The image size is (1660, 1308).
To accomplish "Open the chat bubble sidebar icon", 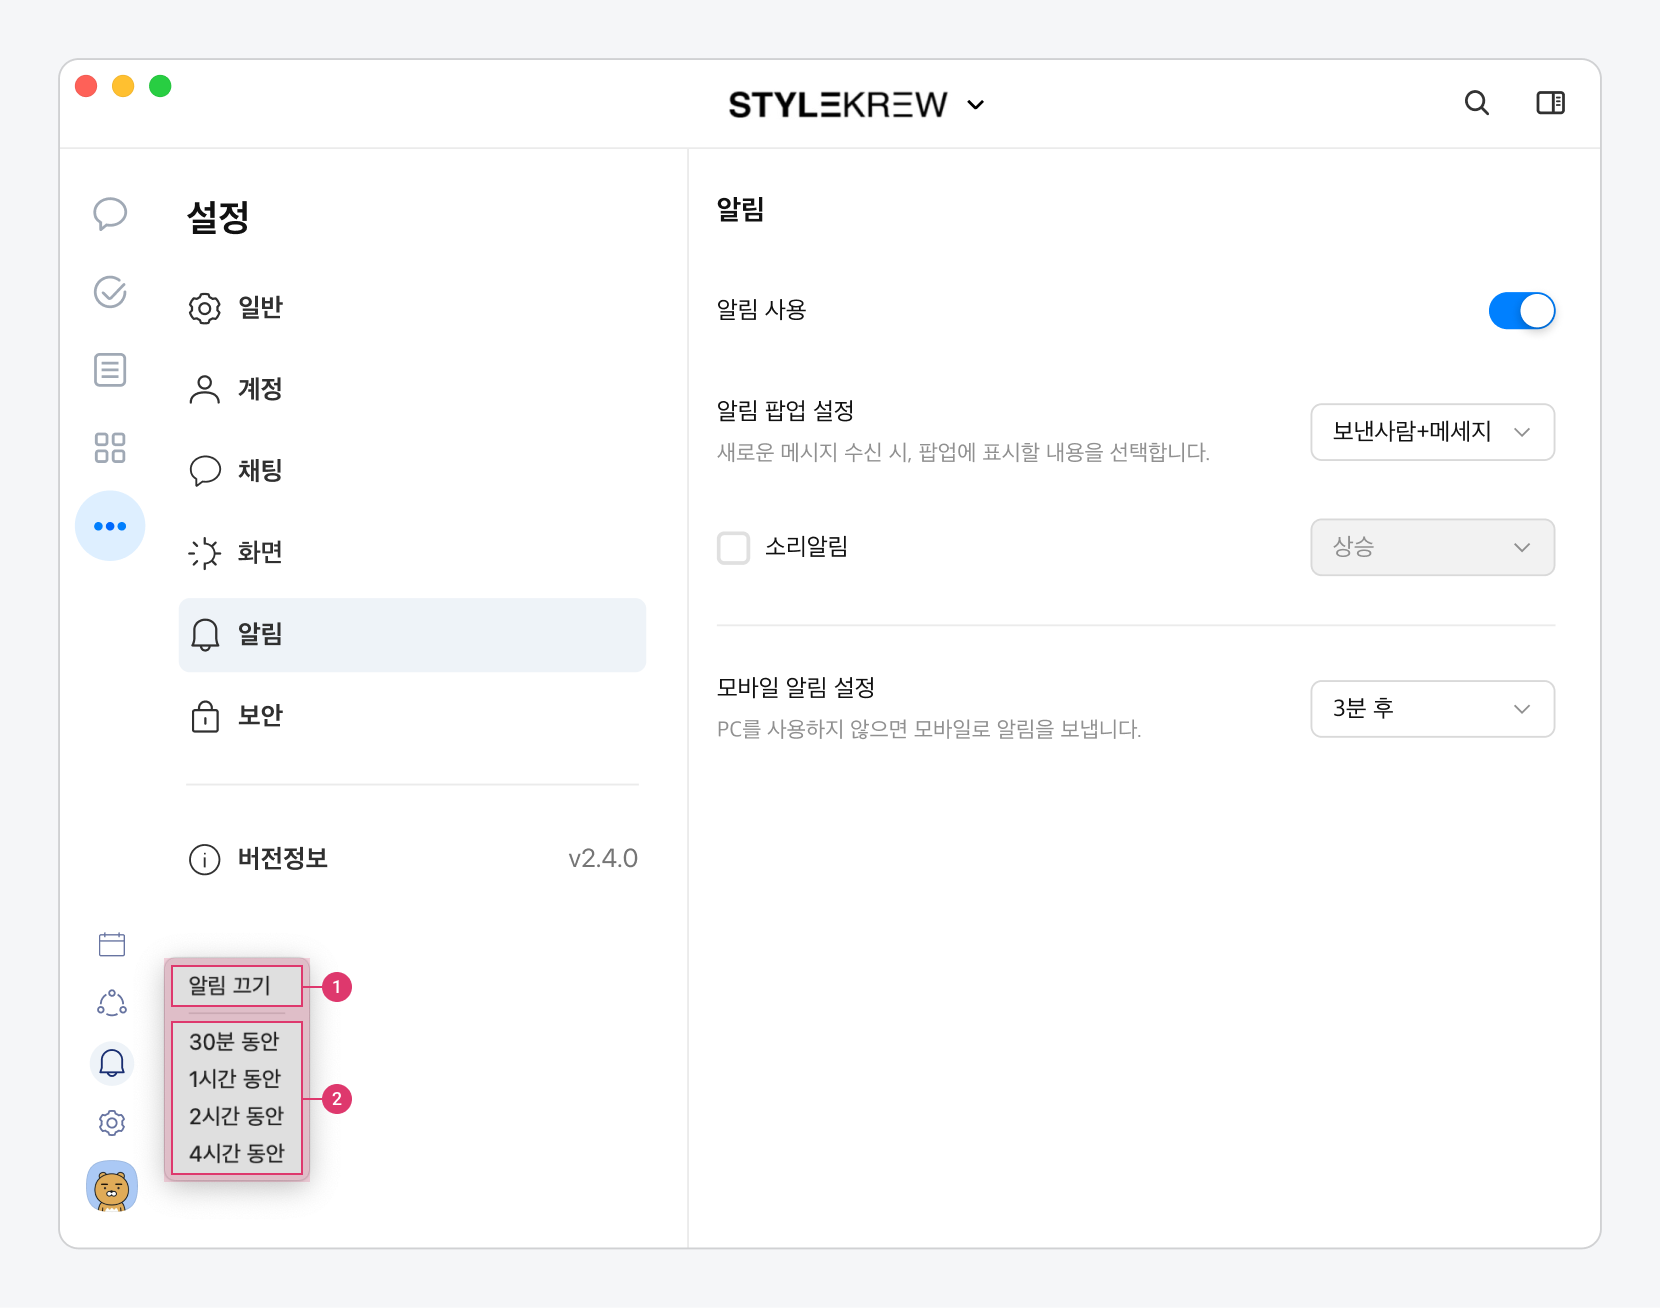I will point(110,213).
